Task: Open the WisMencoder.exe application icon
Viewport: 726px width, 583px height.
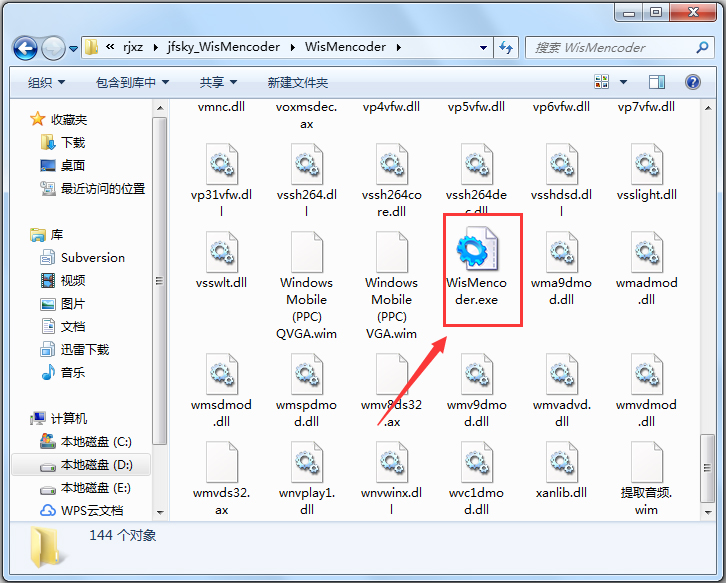Action: click(x=476, y=249)
